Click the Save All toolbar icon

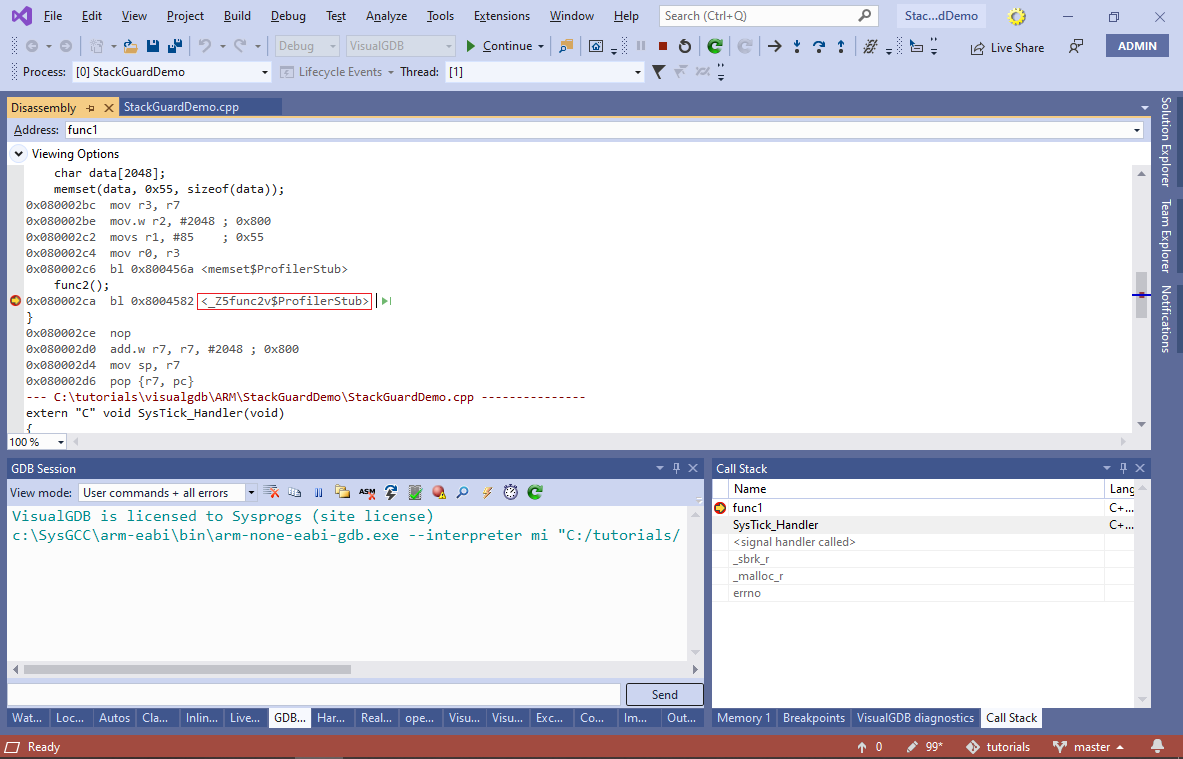pos(174,46)
